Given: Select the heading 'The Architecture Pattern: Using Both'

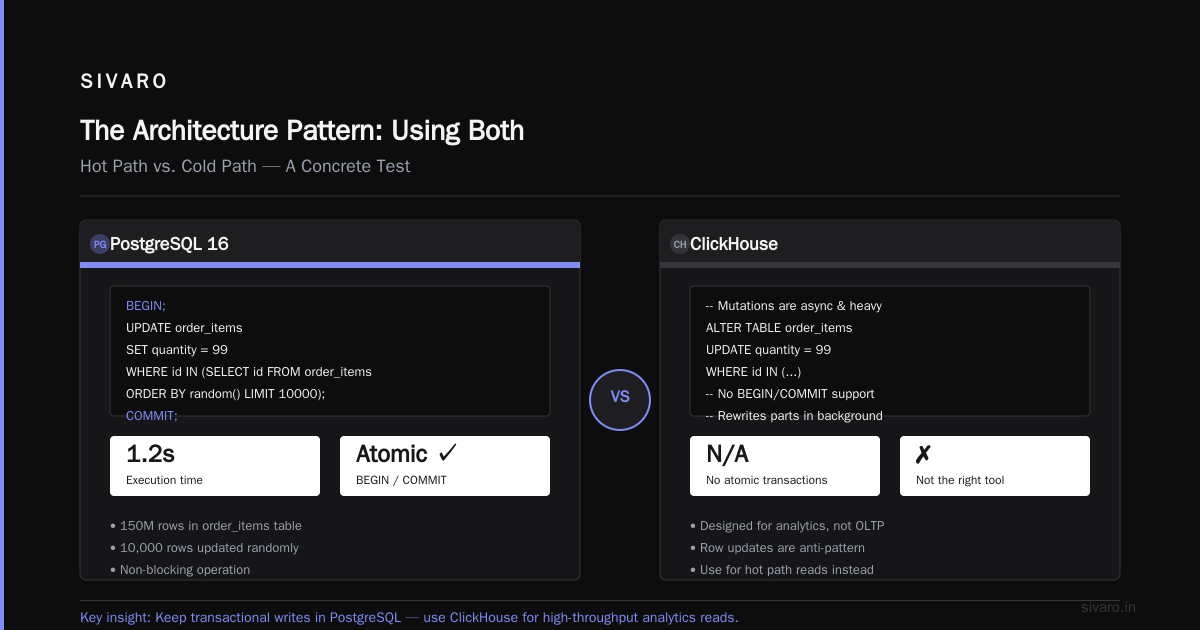Looking at the screenshot, I should (302, 131).
